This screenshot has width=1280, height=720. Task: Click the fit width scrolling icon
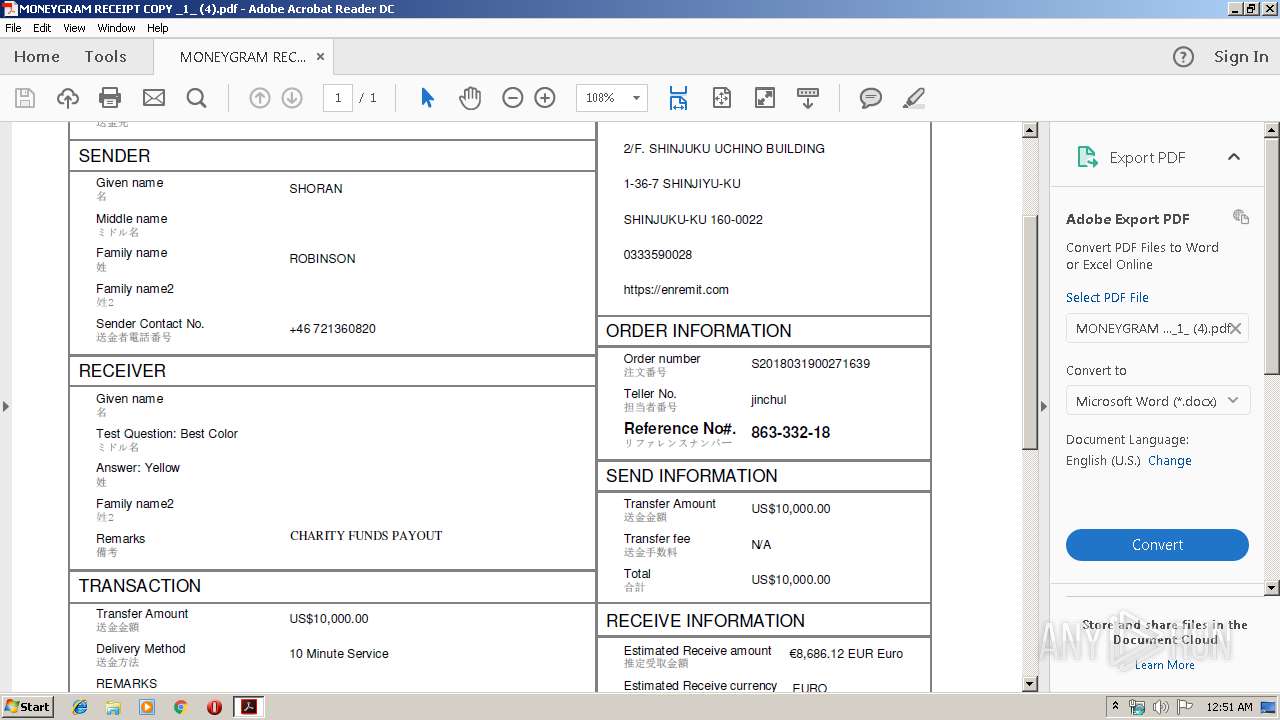(678, 98)
